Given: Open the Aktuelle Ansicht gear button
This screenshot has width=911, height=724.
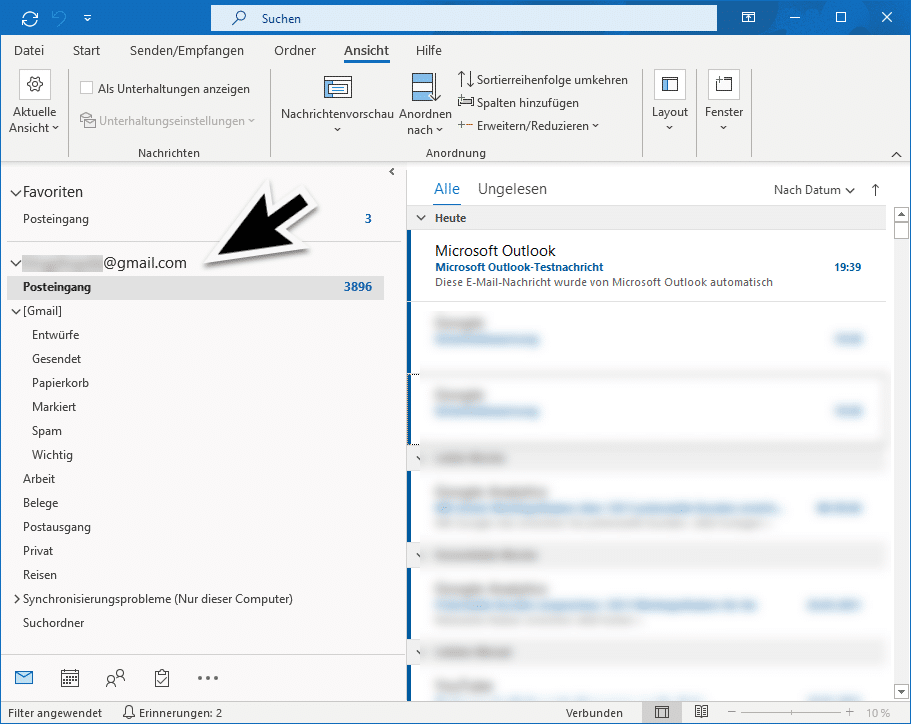Looking at the screenshot, I should coord(34,102).
